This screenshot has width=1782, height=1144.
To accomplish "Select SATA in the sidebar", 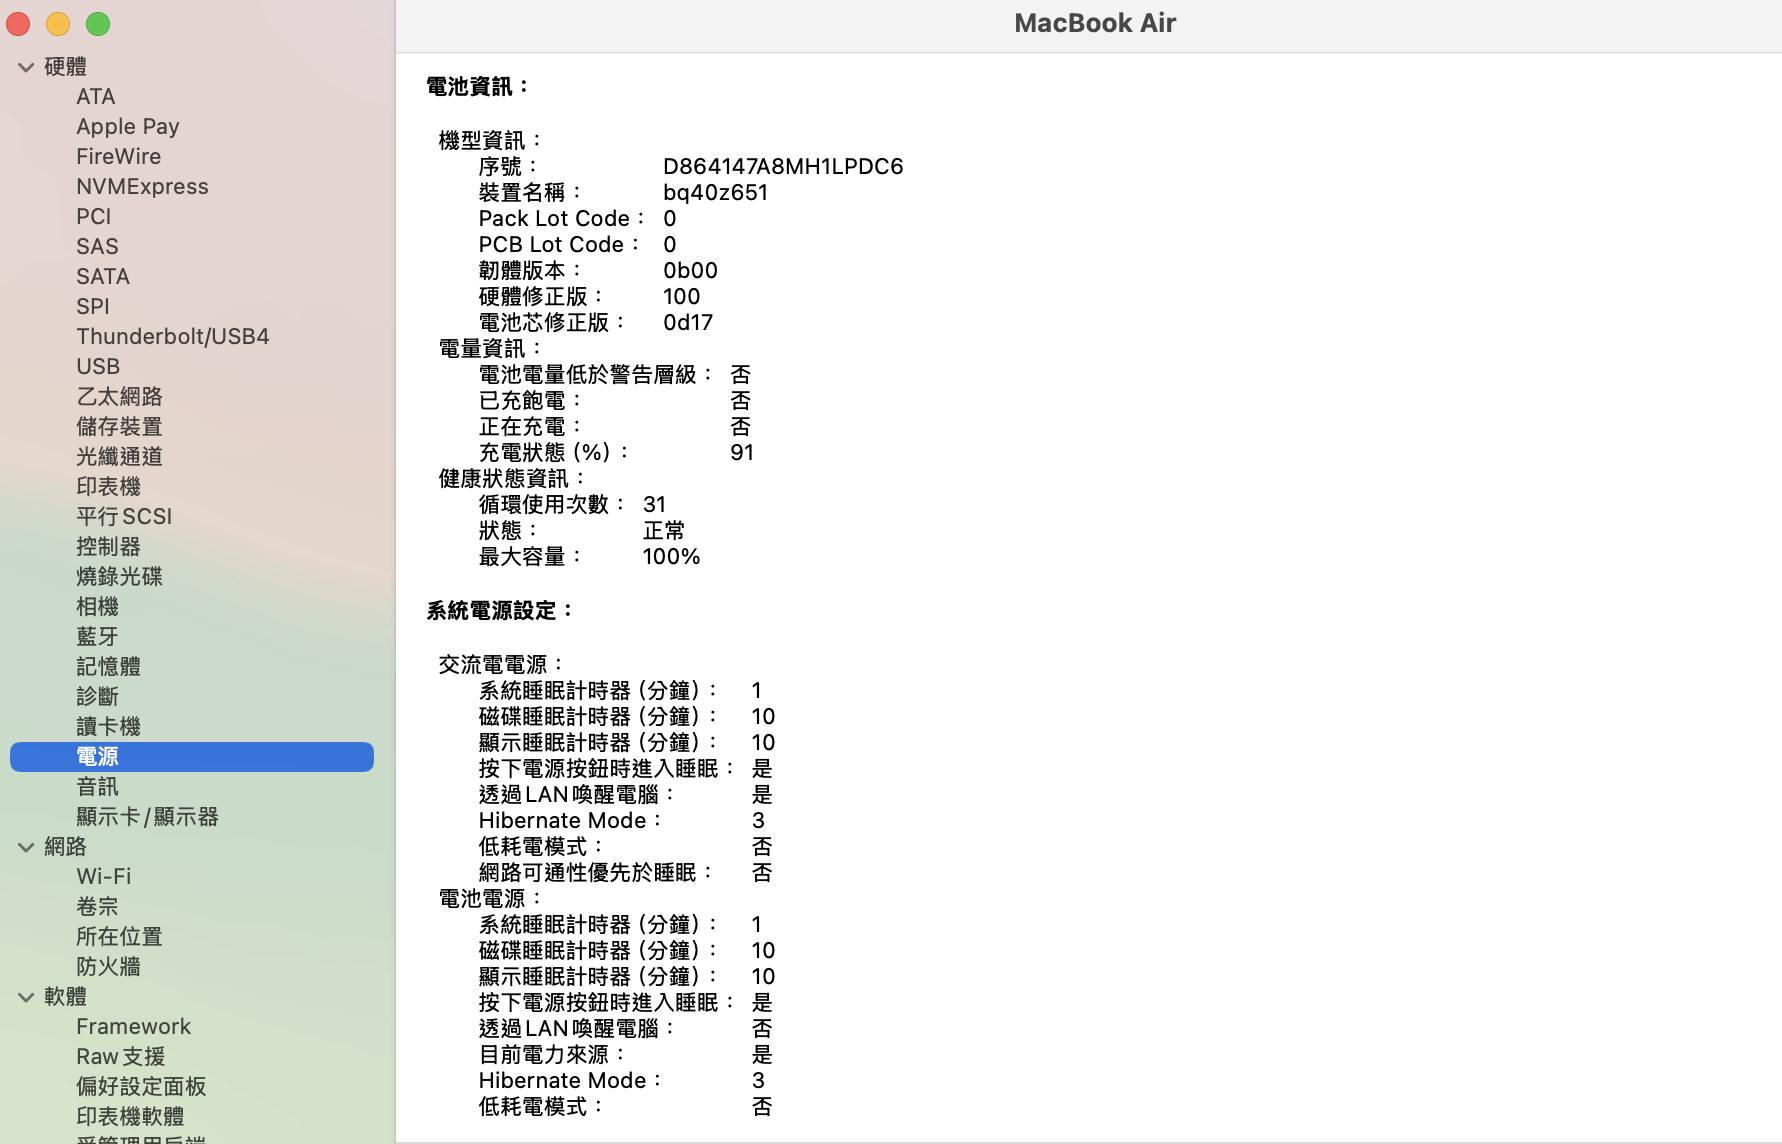I will click(x=103, y=277).
